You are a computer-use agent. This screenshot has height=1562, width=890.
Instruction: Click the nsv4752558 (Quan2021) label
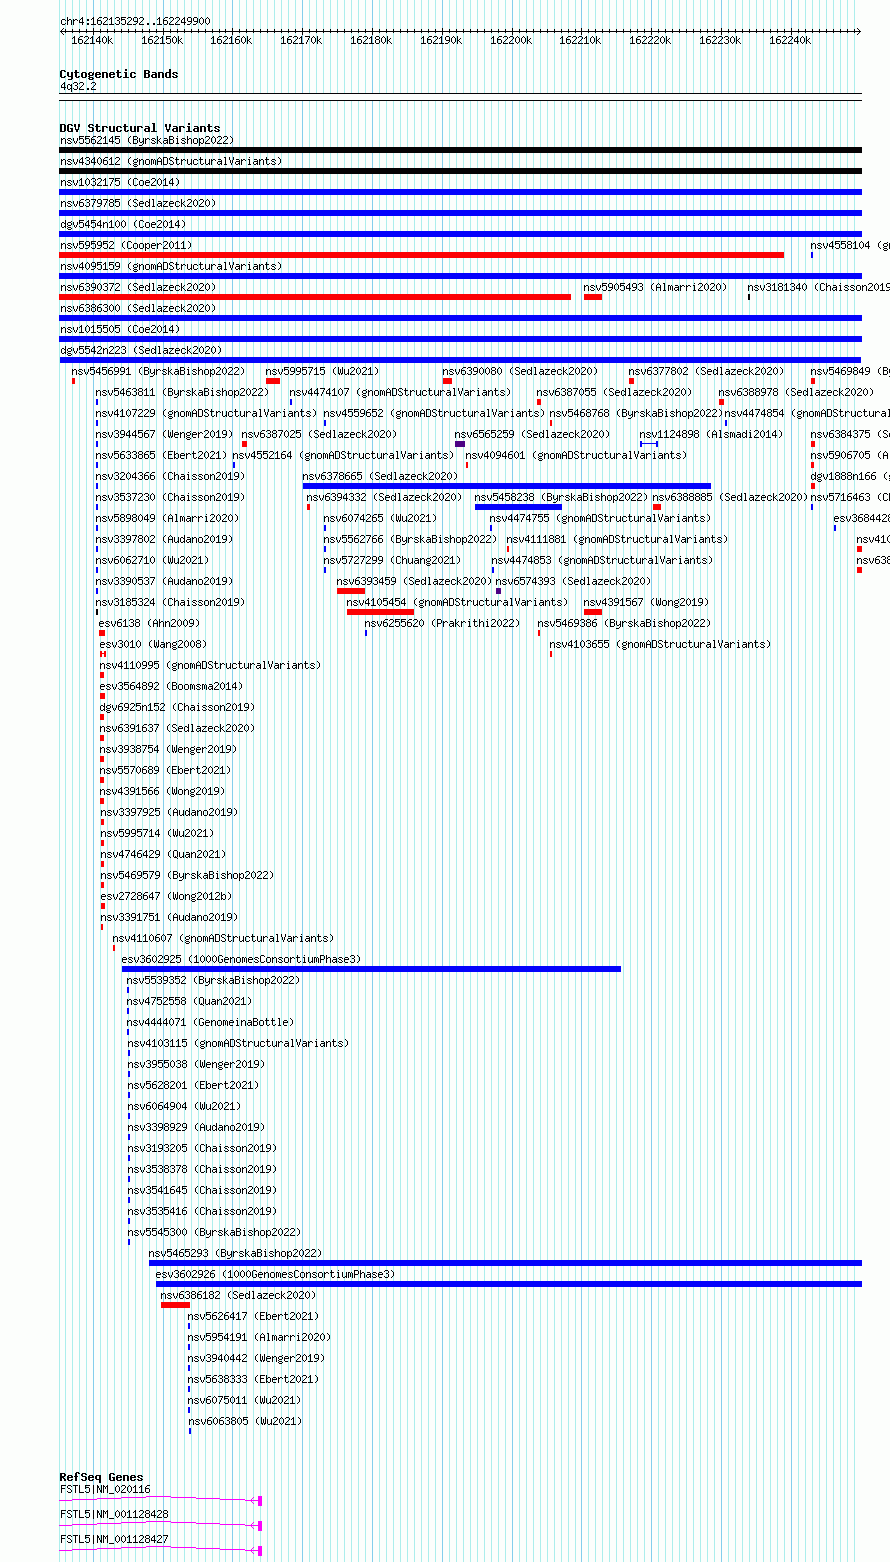tap(189, 1001)
